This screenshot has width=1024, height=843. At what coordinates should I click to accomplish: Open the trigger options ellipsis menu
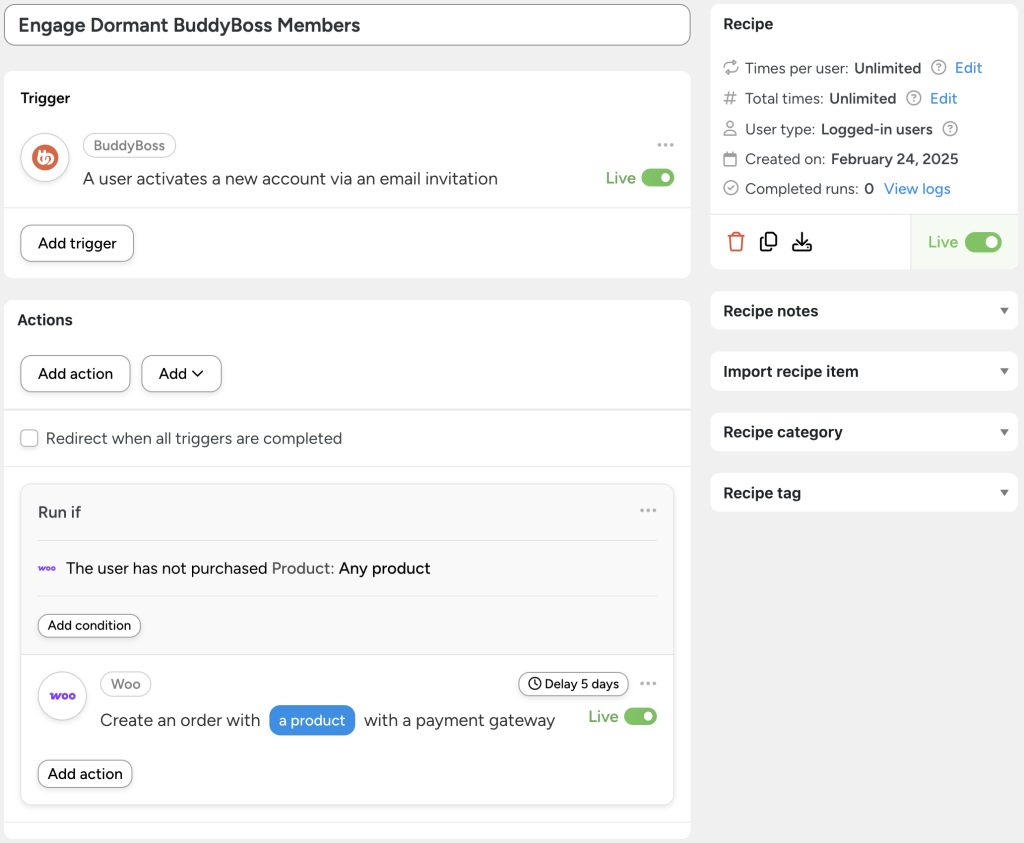point(665,144)
